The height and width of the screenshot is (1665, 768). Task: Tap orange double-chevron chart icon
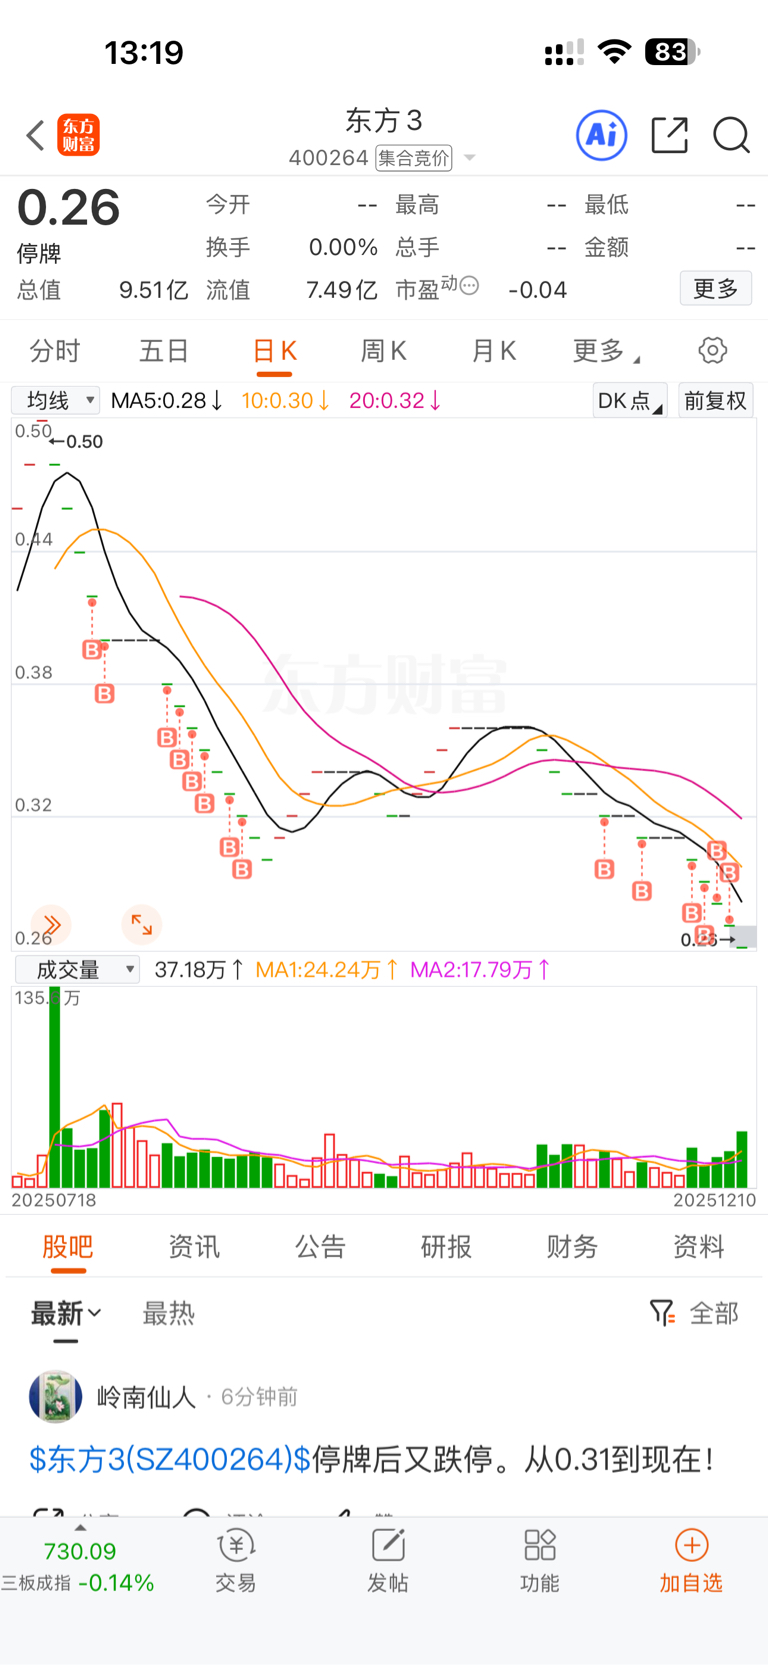pyautogui.click(x=51, y=924)
